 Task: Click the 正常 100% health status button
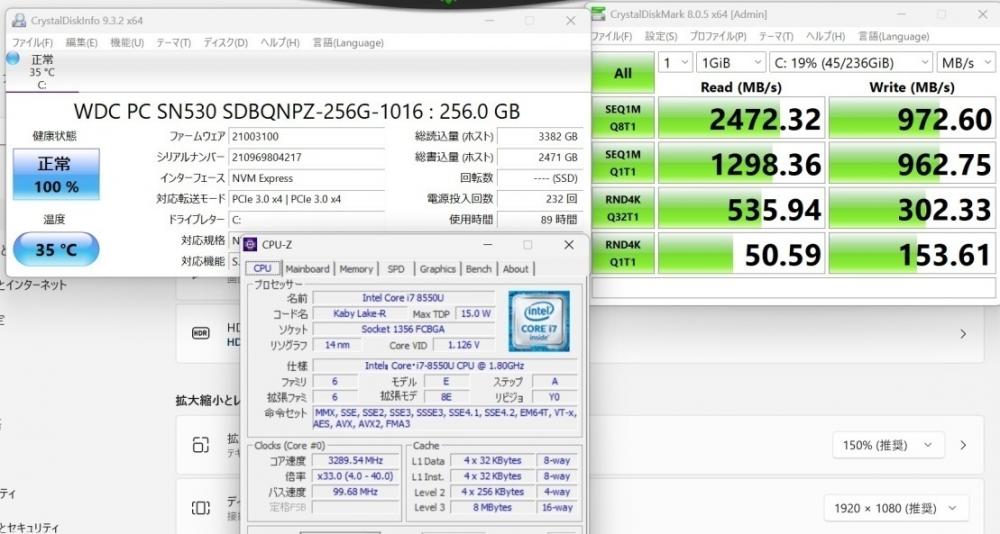tap(56, 174)
